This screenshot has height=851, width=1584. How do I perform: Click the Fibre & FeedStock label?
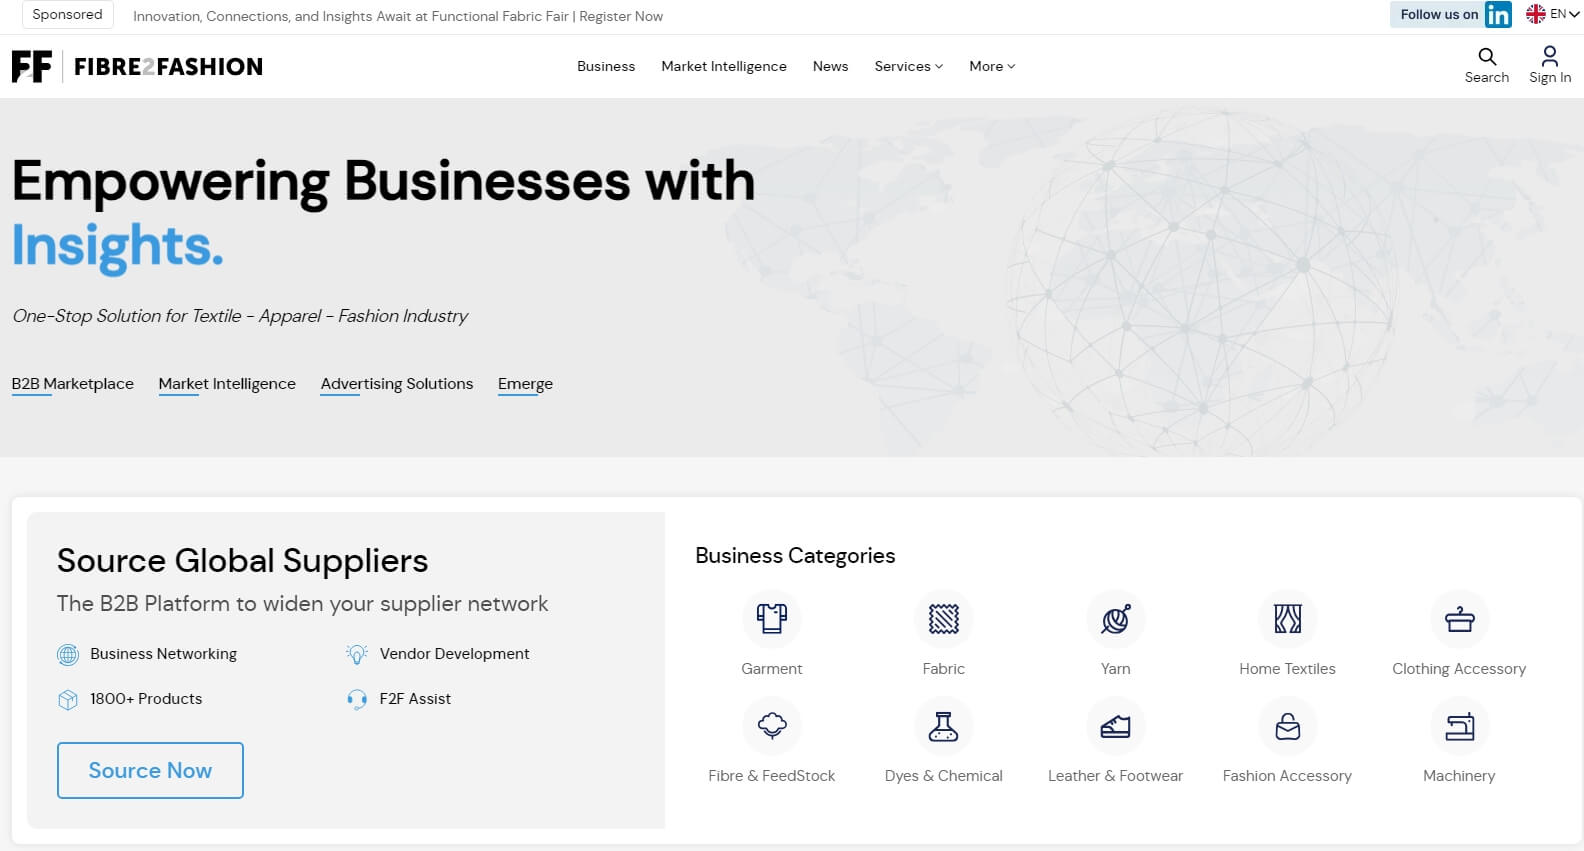tap(771, 776)
